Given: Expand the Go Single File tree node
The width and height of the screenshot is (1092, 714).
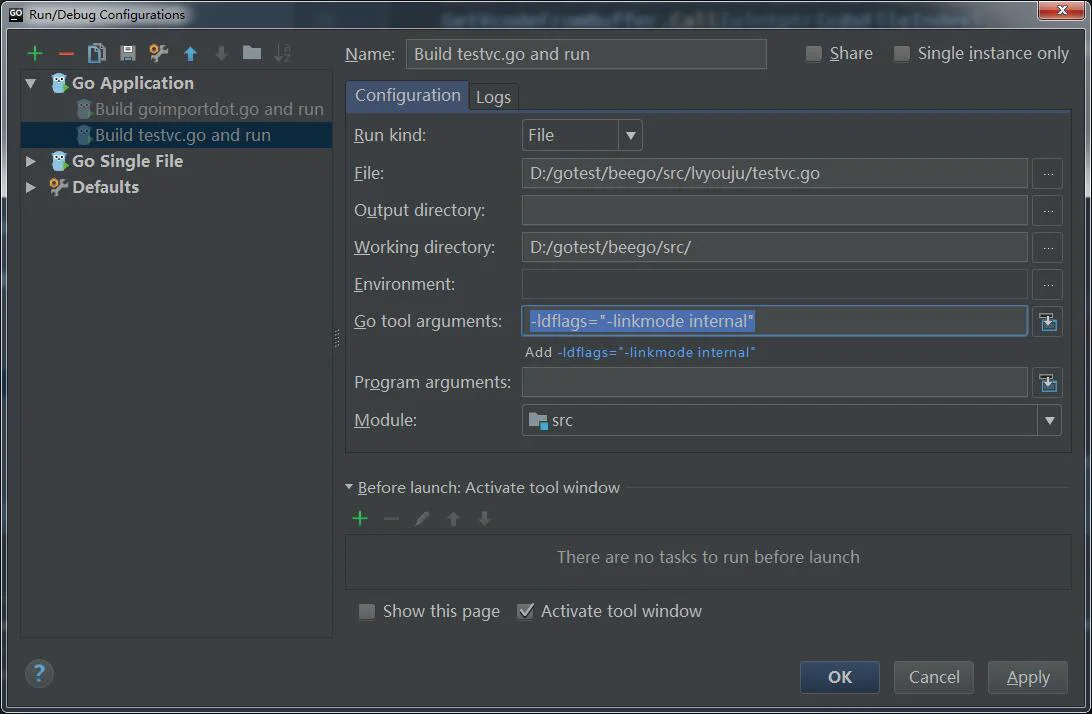Looking at the screenshot, I should coord(31,161).
